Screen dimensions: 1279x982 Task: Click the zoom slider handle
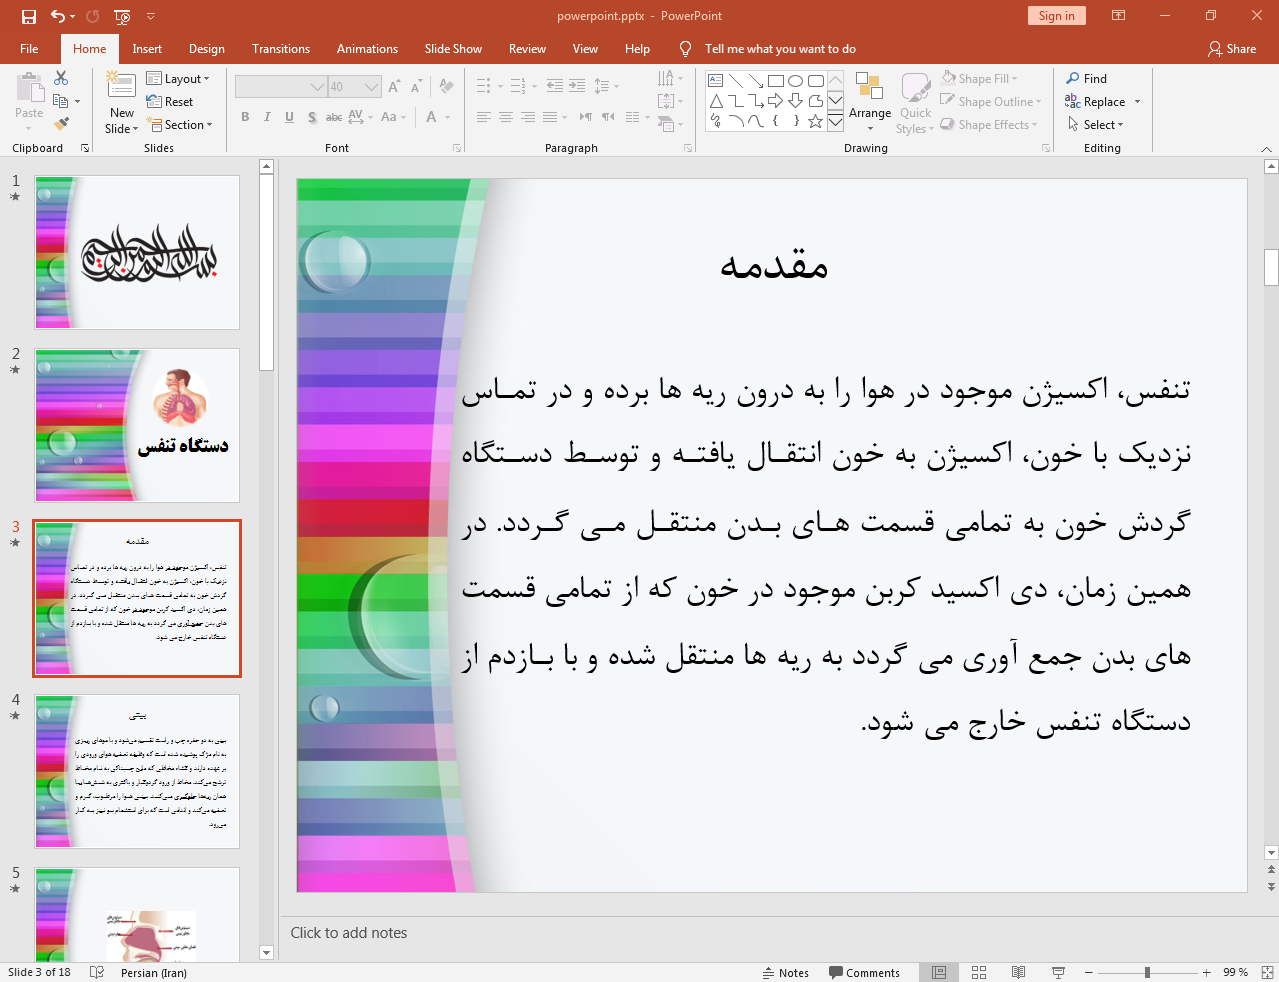click(1147, 973)
